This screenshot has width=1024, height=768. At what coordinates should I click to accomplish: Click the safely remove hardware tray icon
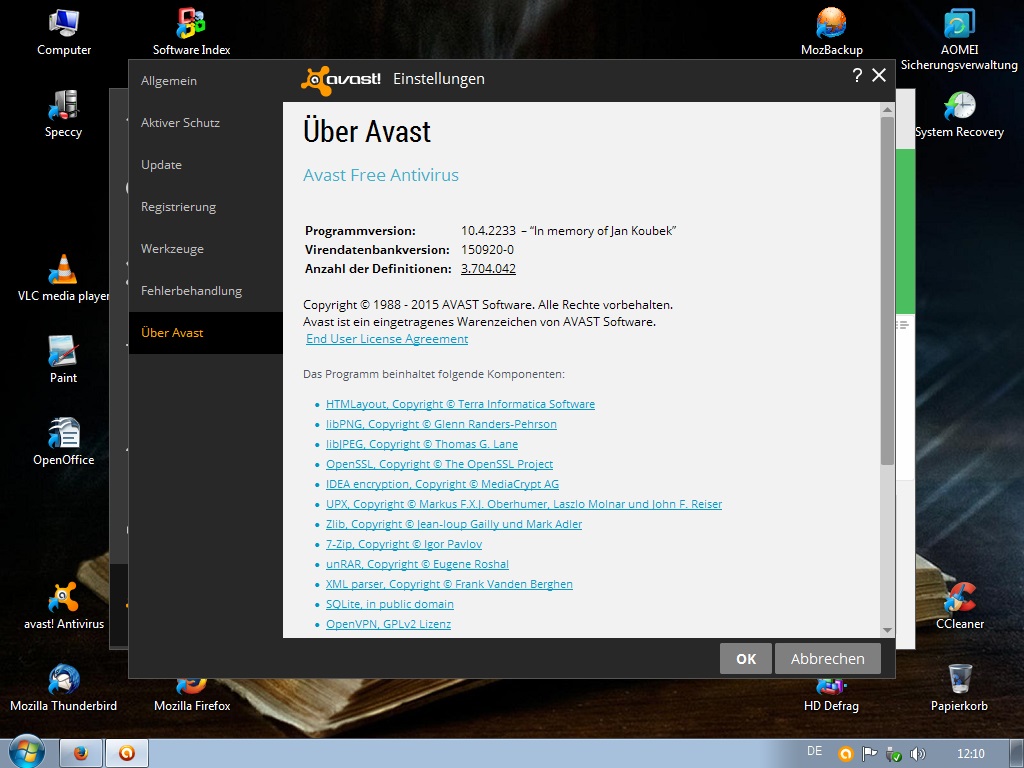point(893,754)
